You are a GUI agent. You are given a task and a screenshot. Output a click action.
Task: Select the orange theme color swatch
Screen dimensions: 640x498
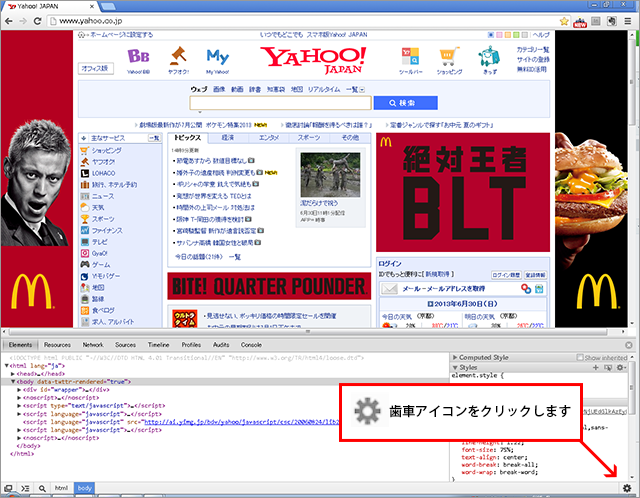pos(508,35)
